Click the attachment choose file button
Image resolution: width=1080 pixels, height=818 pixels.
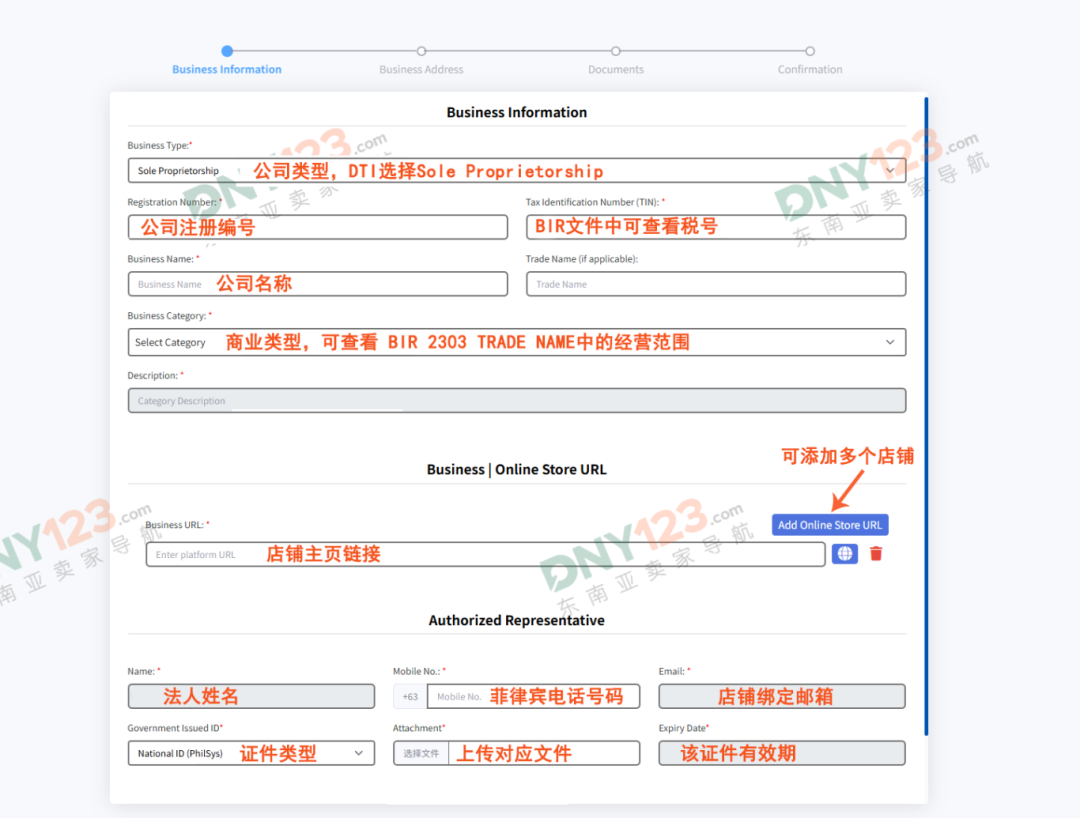pos(420,753)
